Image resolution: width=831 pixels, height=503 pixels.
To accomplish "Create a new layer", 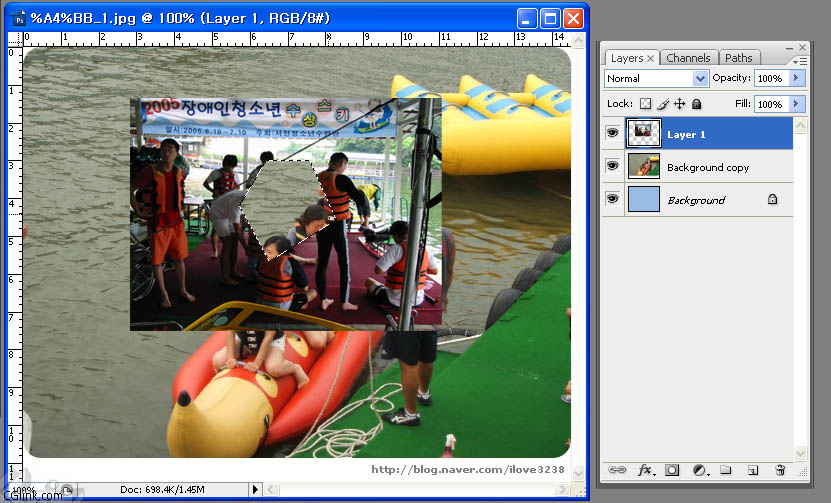I will tap(753, 470).
